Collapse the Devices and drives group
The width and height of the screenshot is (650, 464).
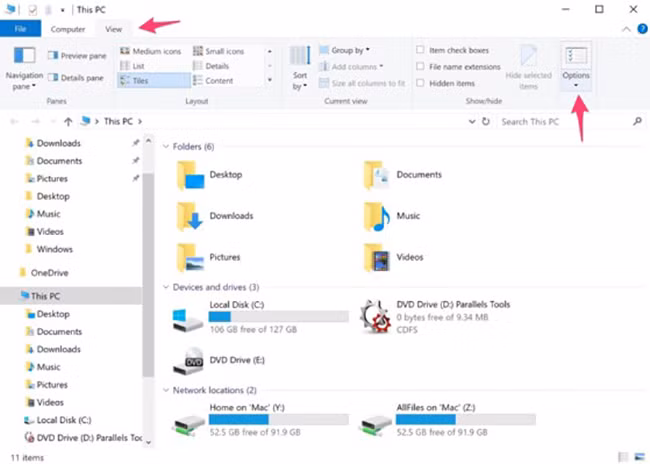click(x=166, y=287)
